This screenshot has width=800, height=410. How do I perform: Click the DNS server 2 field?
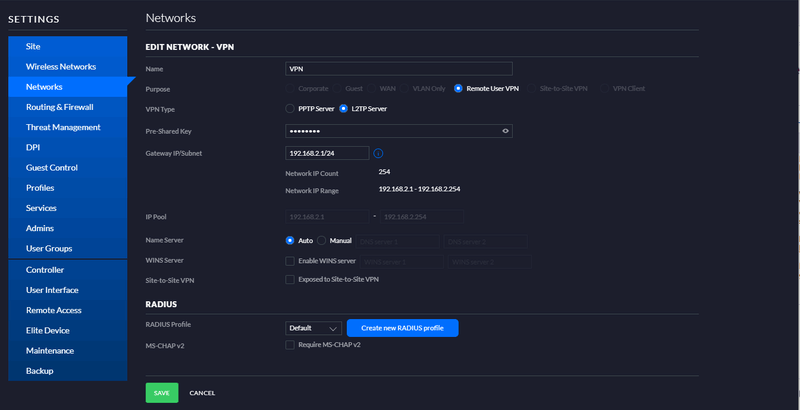click(x=485, y=242)
